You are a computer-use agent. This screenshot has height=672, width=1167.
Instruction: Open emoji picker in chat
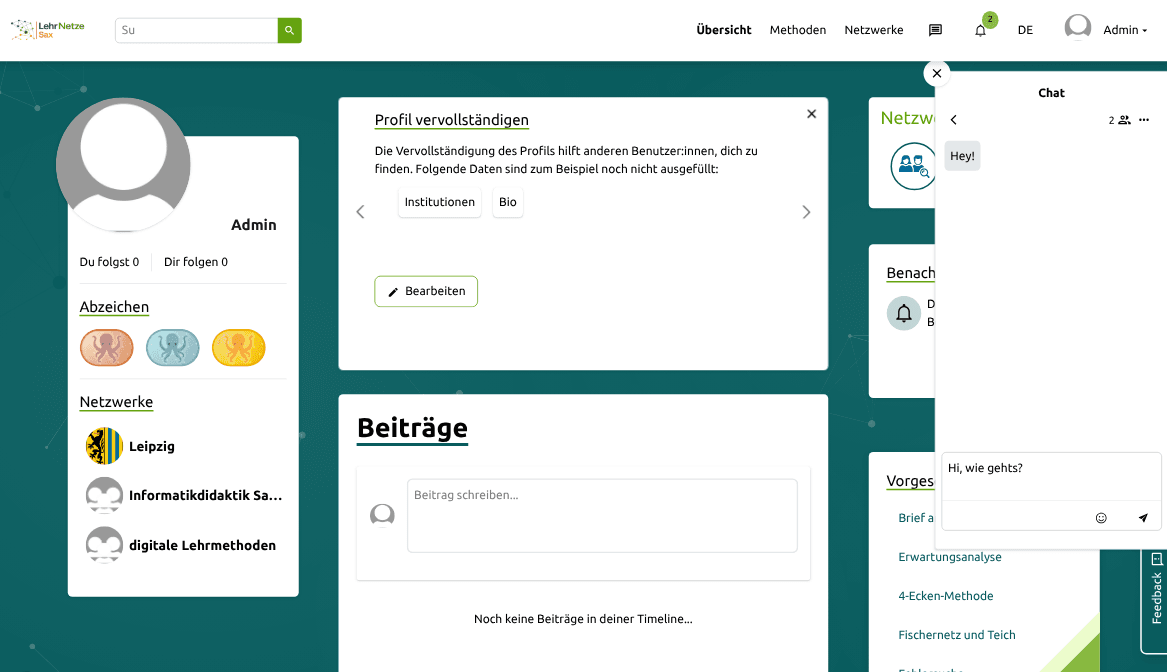click(1102, 518)
